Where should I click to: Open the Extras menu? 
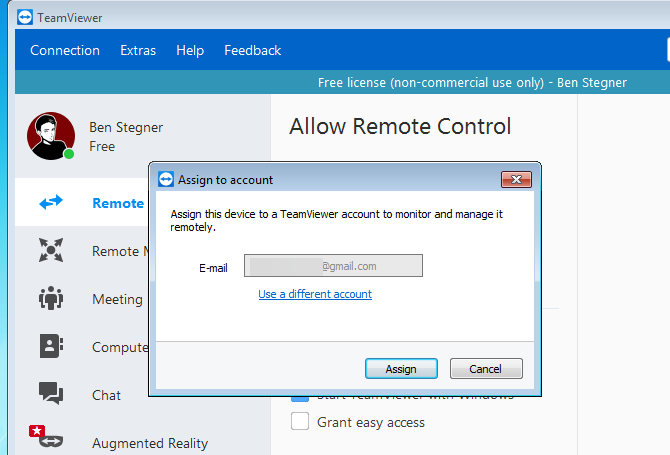click(138, 50)
